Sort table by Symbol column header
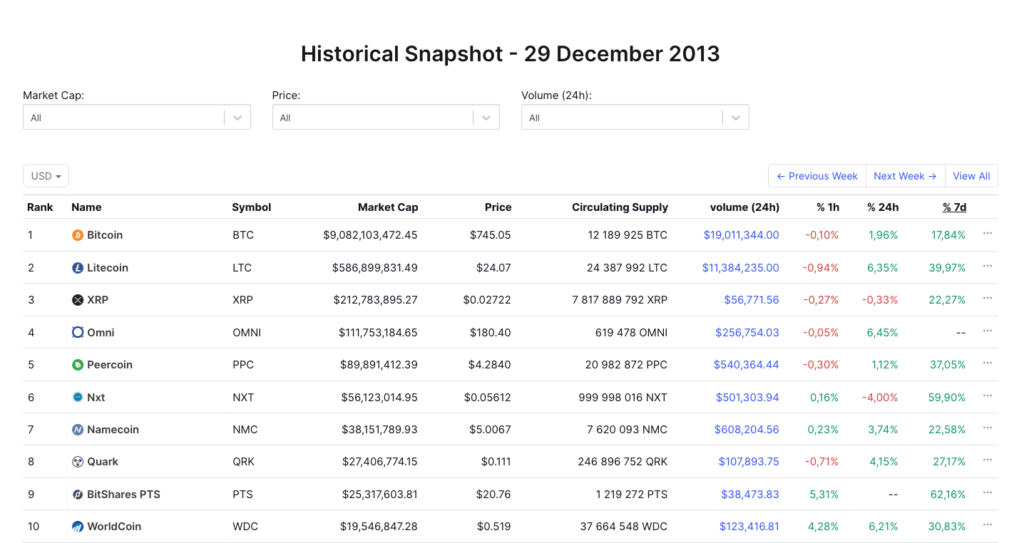The width and height of the screenshot is (1024, 543). click(x=251, y=207)
